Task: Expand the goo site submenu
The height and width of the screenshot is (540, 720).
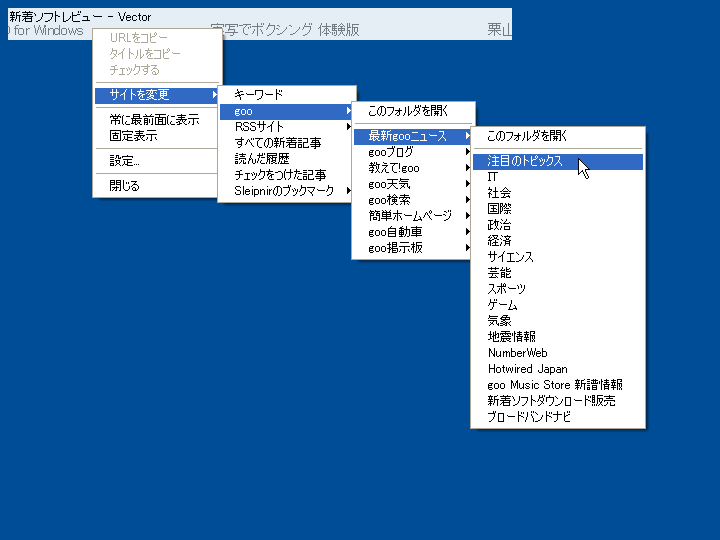Action: point(287,111)
